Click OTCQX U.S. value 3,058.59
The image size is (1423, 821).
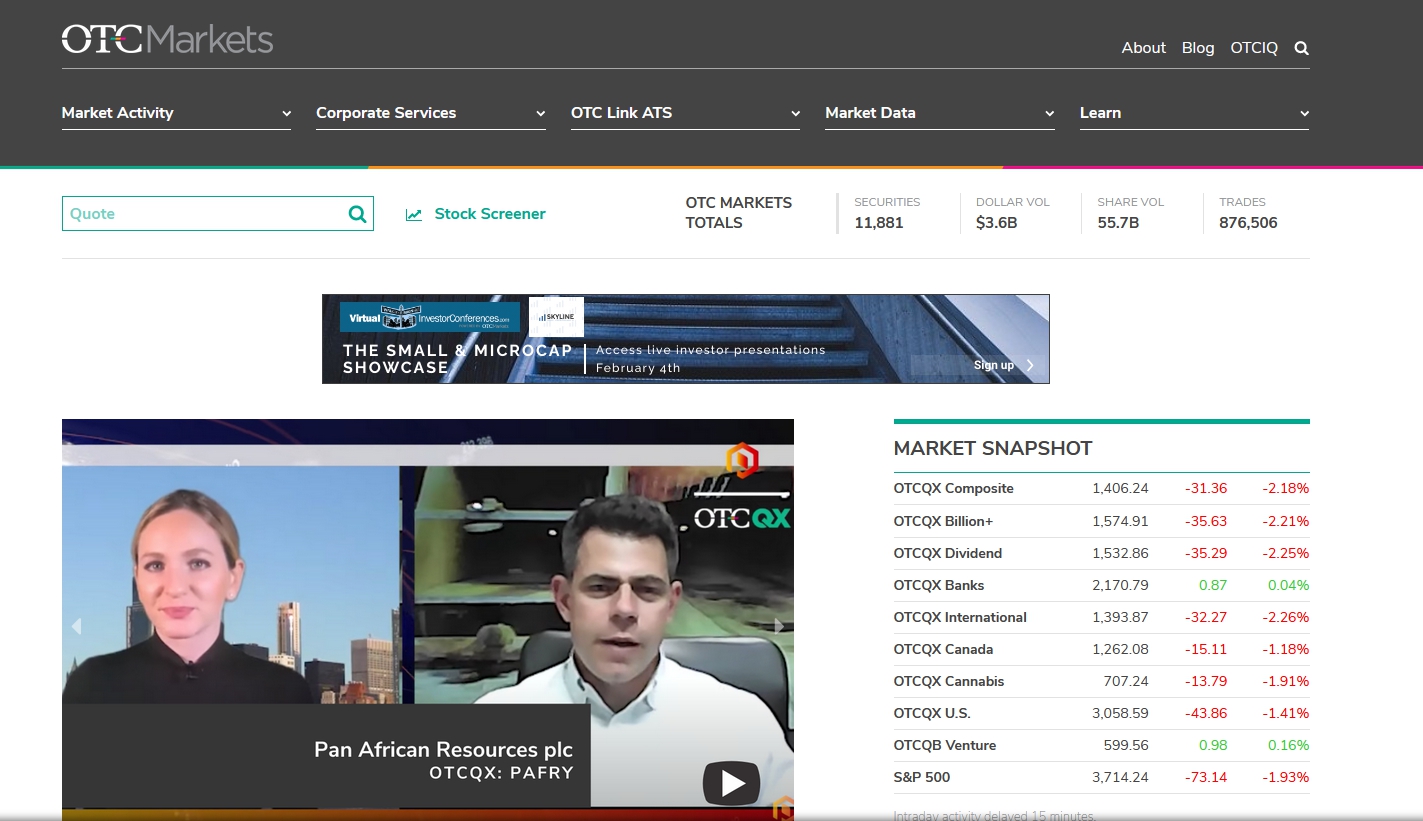(1120, 713)
